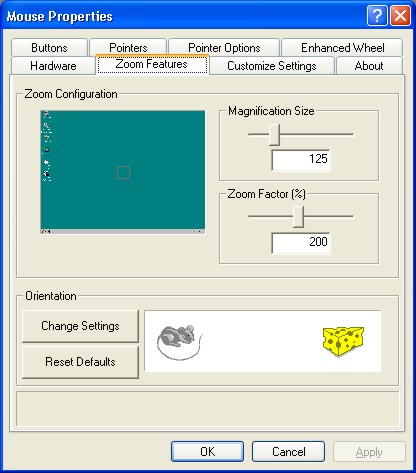Click the mouse picture in Orientation
Viewport: 416px width, 473px height.
(x=180, y=342)
